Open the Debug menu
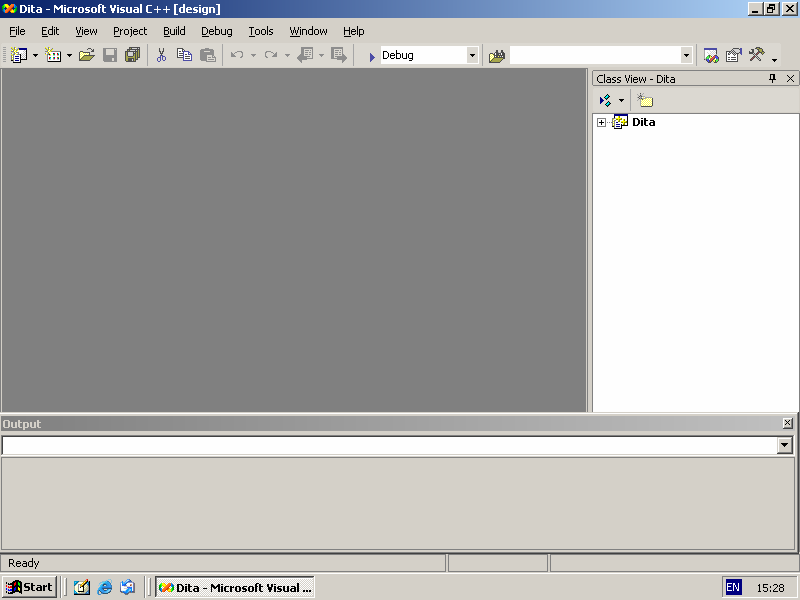The width and height of the screenshot is (800, 600). [217, 31]
